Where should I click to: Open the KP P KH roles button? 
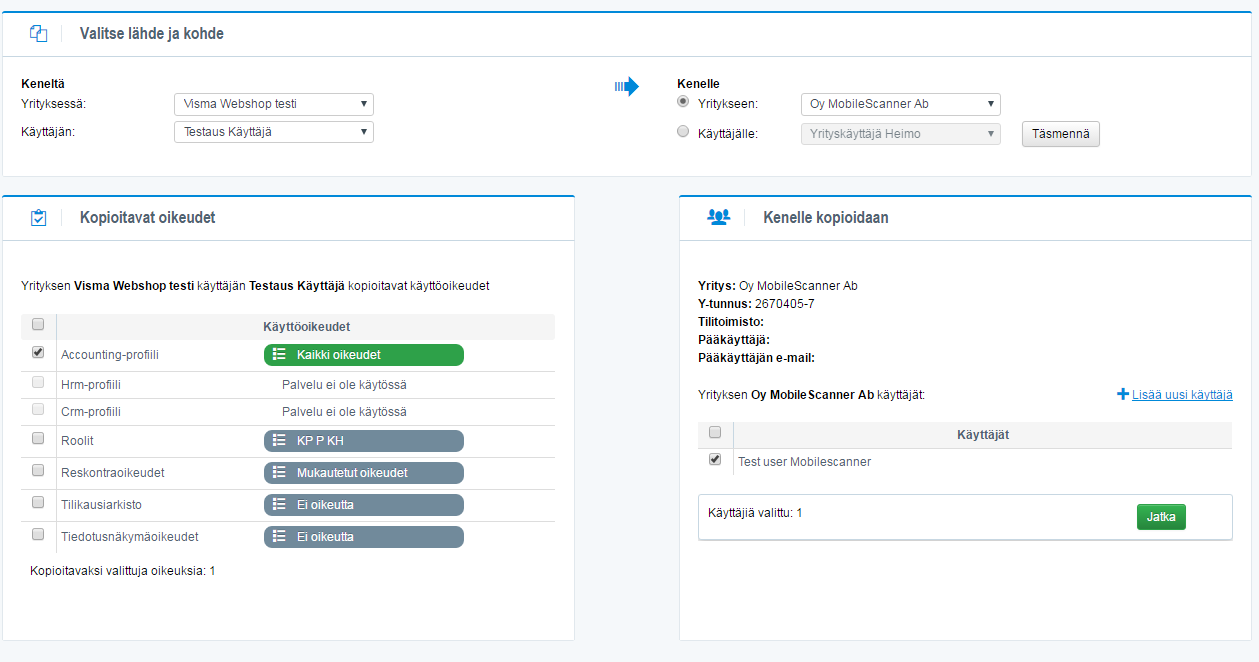coord(364,441)
